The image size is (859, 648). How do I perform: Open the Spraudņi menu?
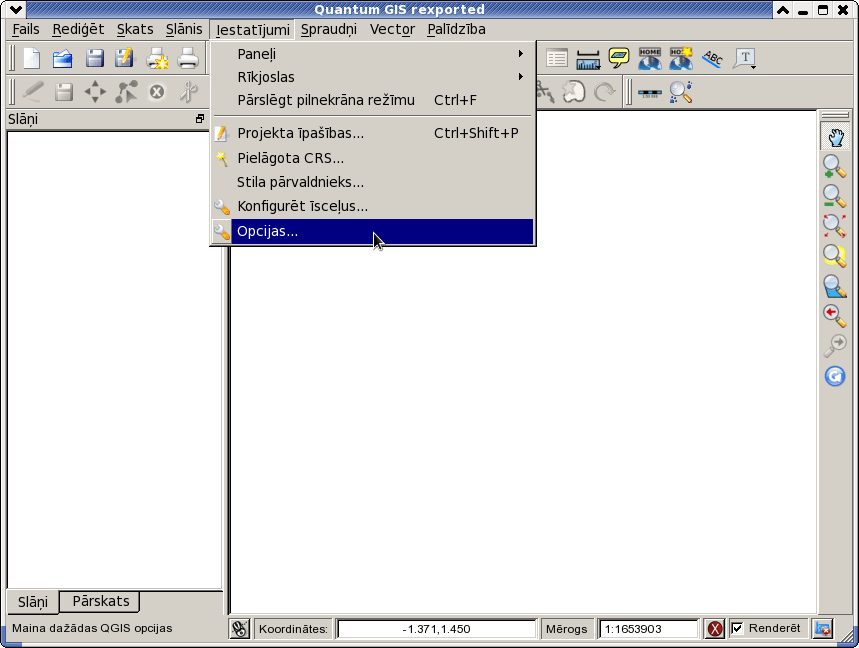(329, 29)
